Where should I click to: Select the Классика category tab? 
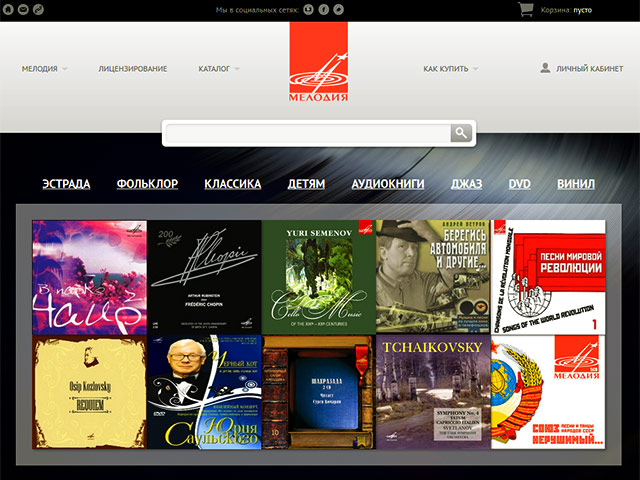tap(233, 184)
